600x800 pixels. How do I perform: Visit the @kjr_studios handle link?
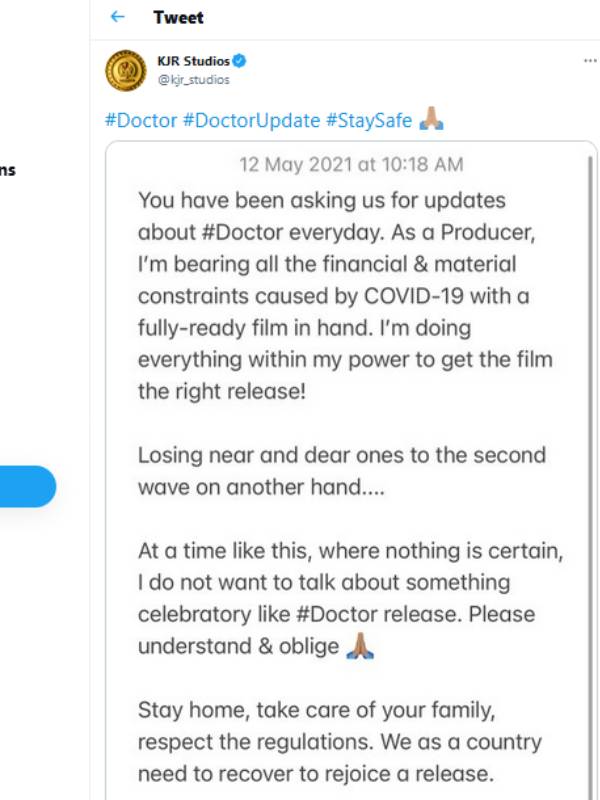[193, 80]
